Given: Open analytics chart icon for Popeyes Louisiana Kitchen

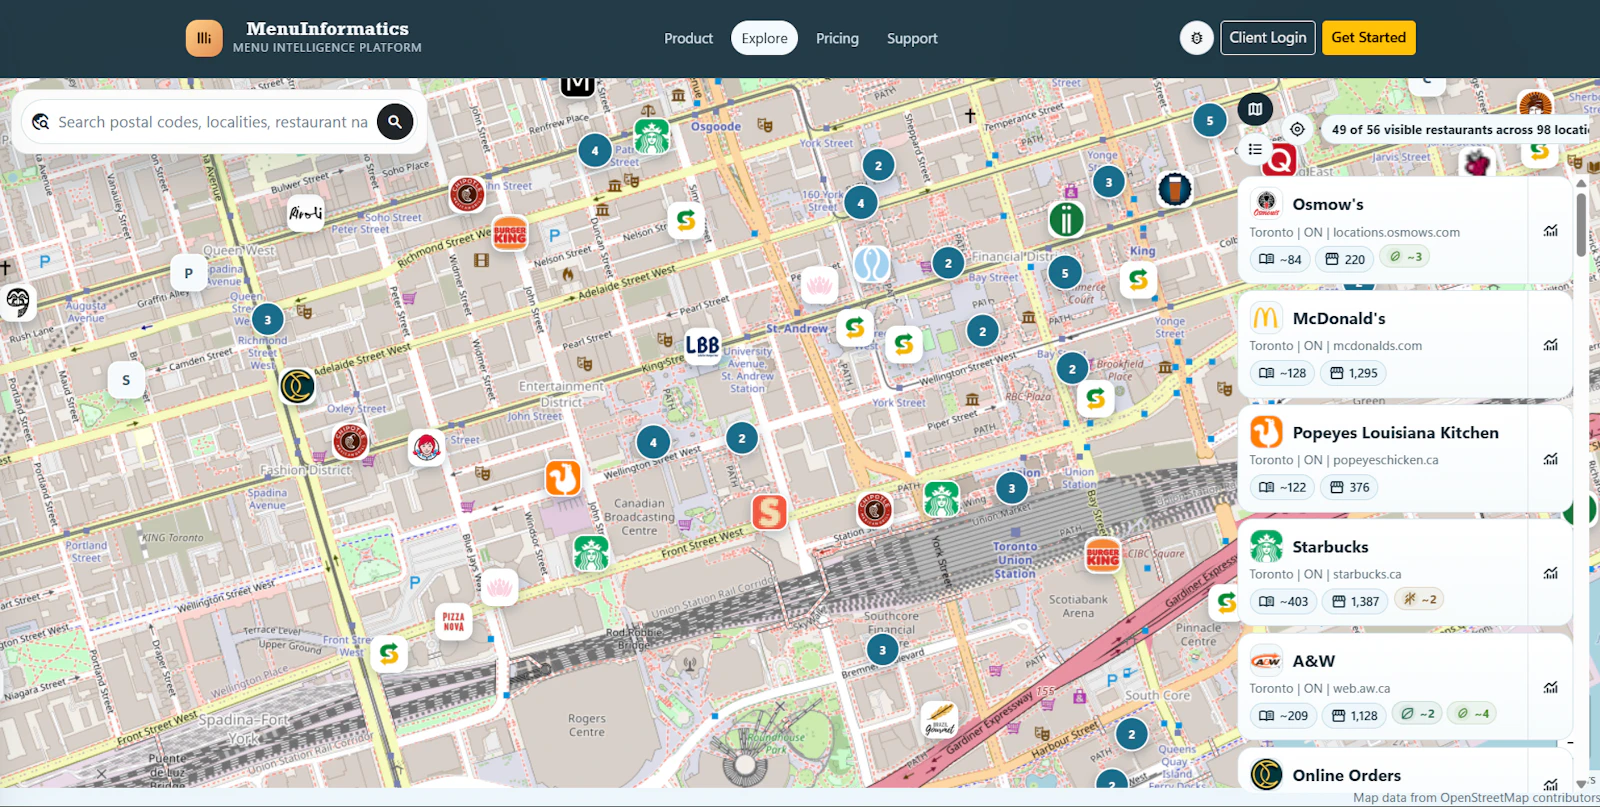Looking at the screenshot, I should (1550, 459).
